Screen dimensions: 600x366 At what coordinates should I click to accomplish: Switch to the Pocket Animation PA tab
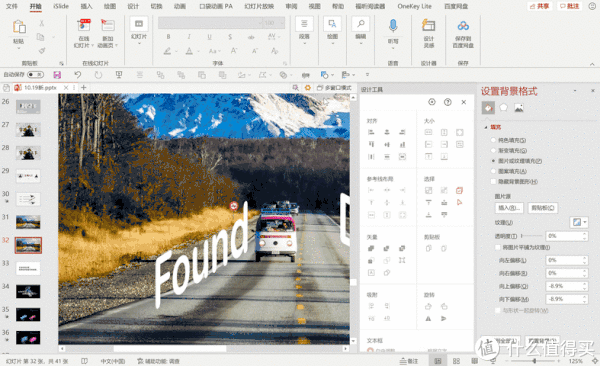pyautogui.click(x=216, y=6)
